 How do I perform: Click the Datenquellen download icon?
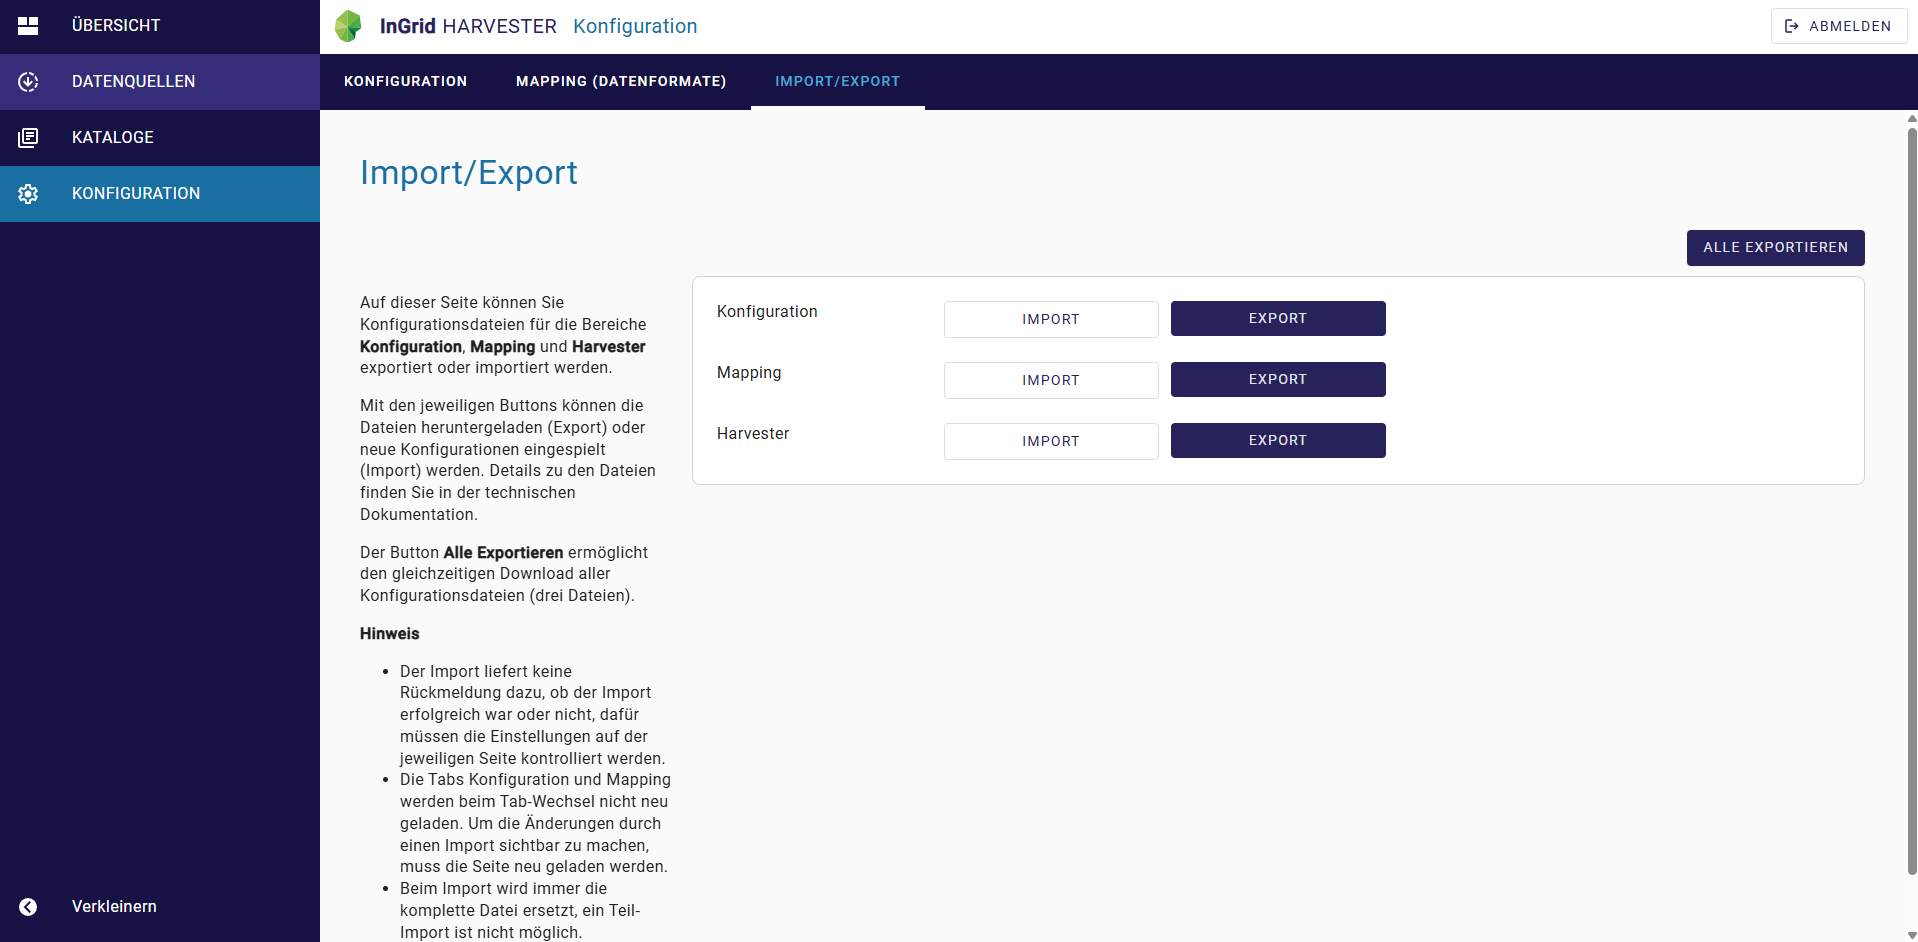(x=28, y=82)
